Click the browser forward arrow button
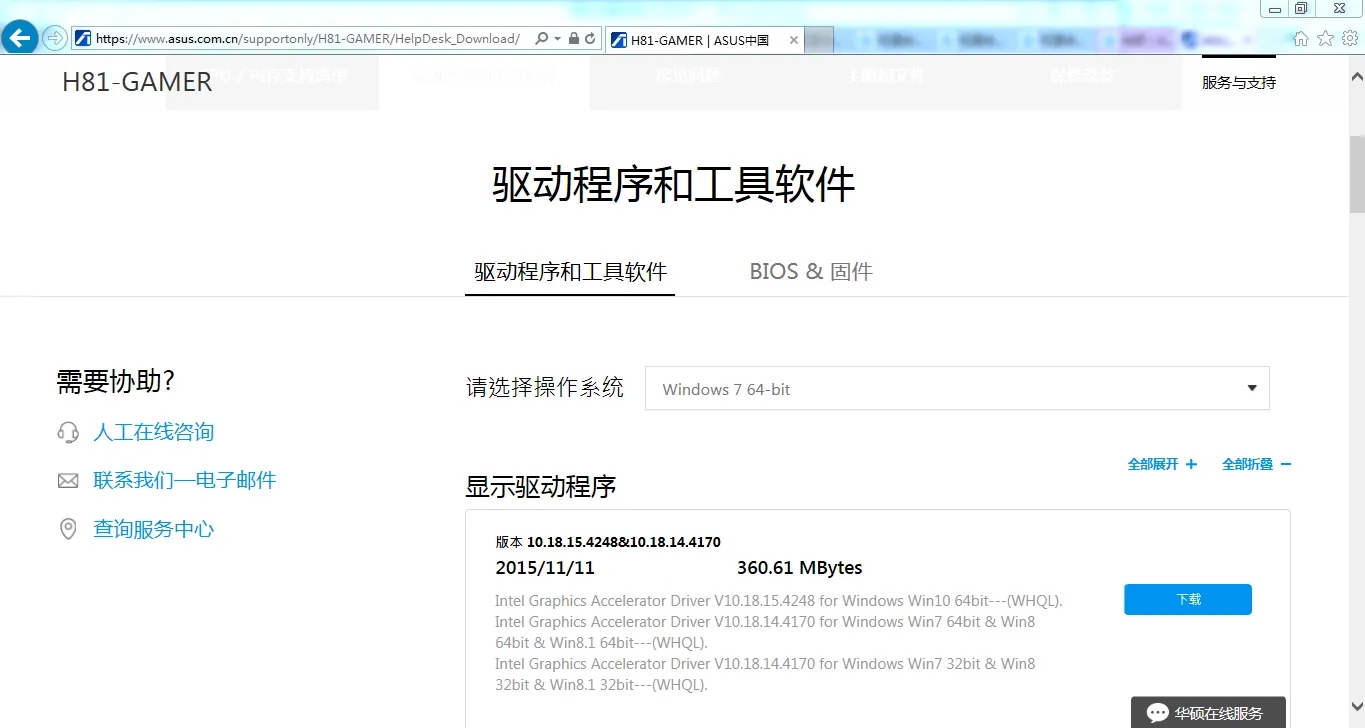 click(x=54, y=38)
